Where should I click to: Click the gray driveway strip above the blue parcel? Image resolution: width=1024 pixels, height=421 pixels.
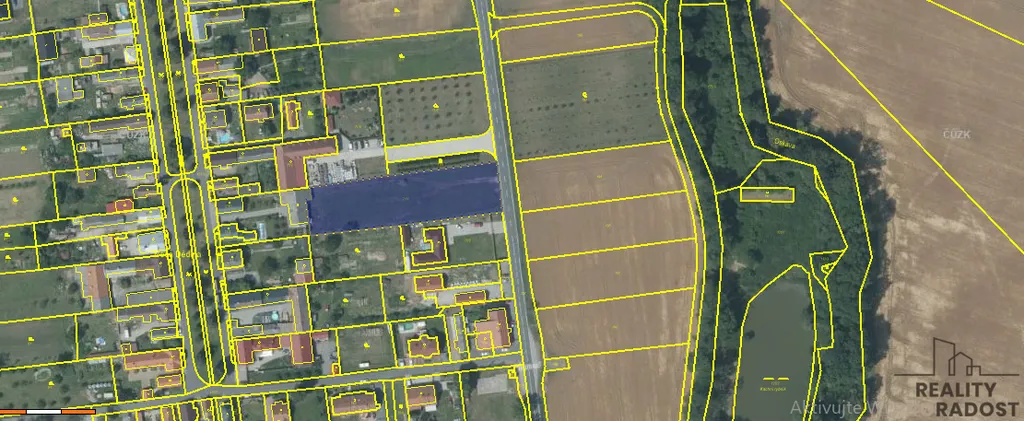440,152
